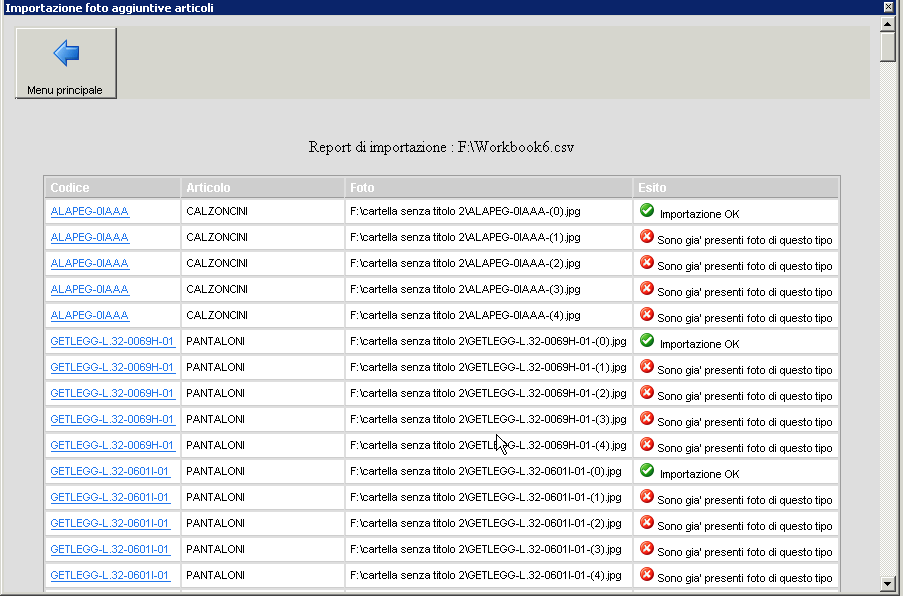903x596 pixels.
Task: Click the green OK icon for ALAPEG-0IAAA-(0).jpg
Action: (647, 210)
